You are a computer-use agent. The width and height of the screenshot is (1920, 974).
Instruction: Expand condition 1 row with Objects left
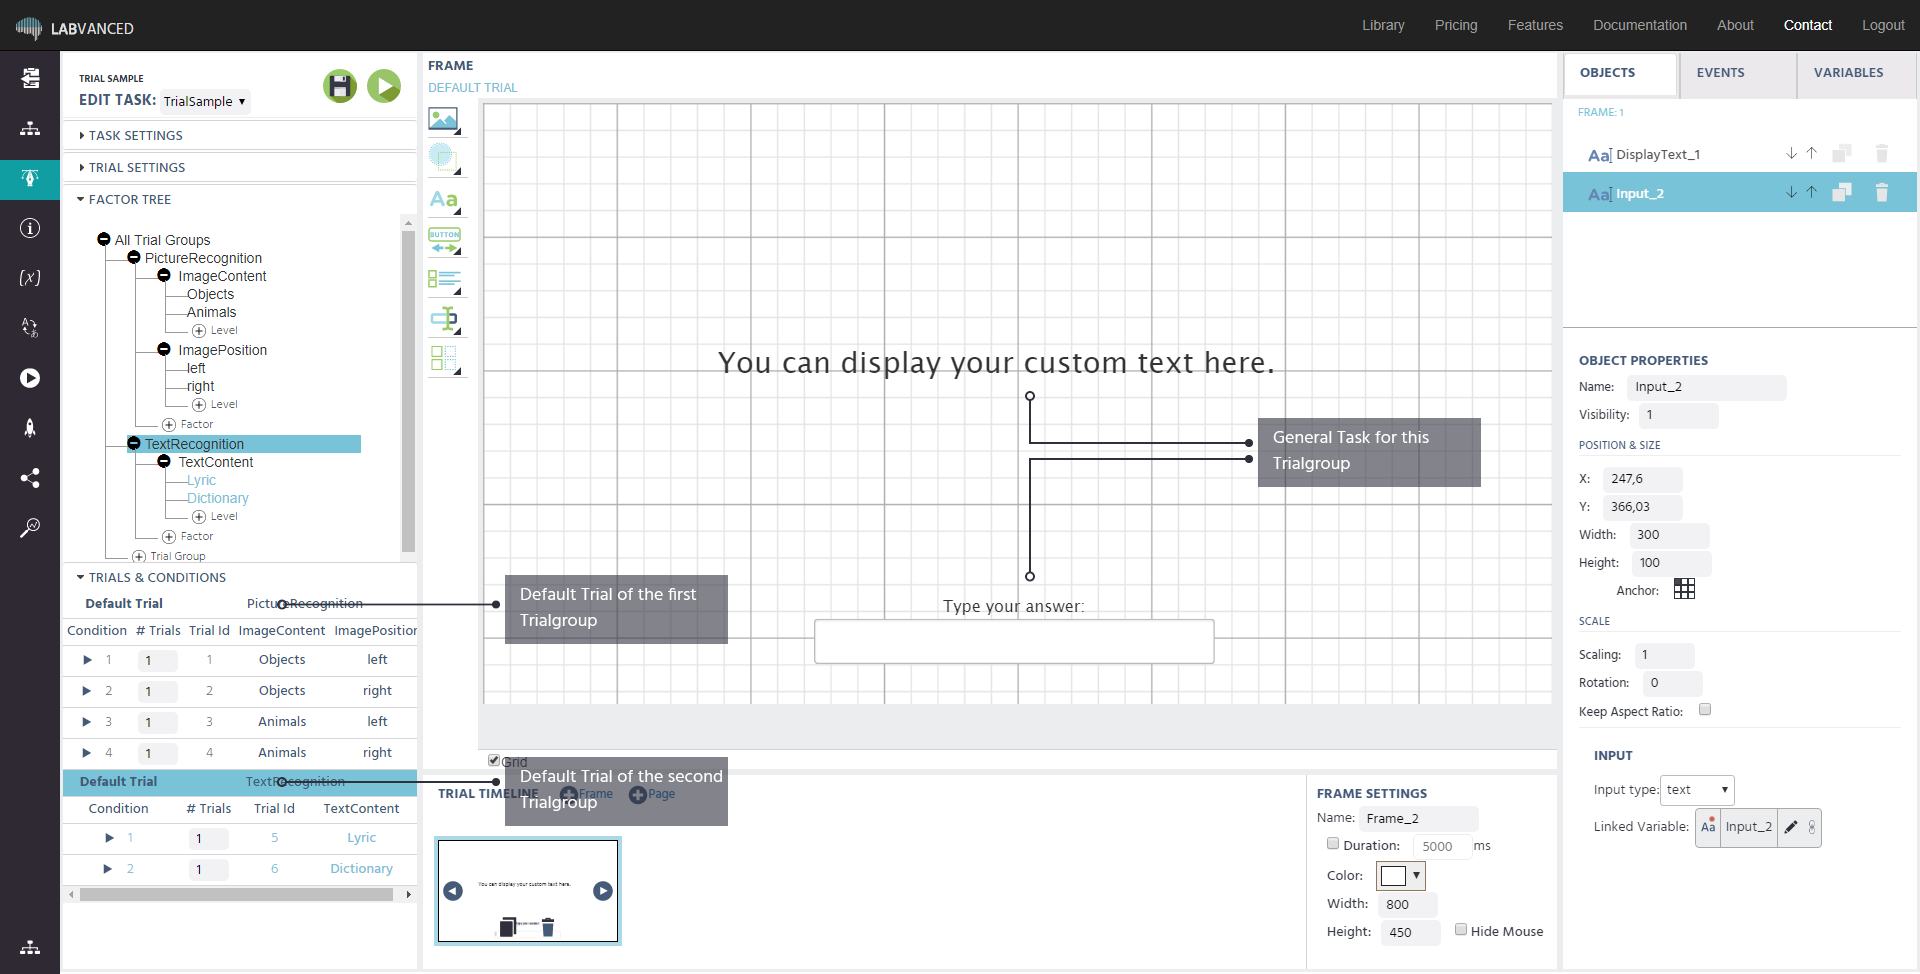pos(87,660)
